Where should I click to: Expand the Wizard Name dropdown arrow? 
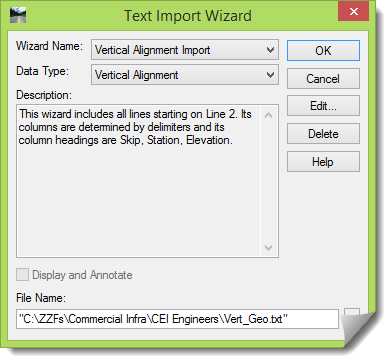coord(270,50)
